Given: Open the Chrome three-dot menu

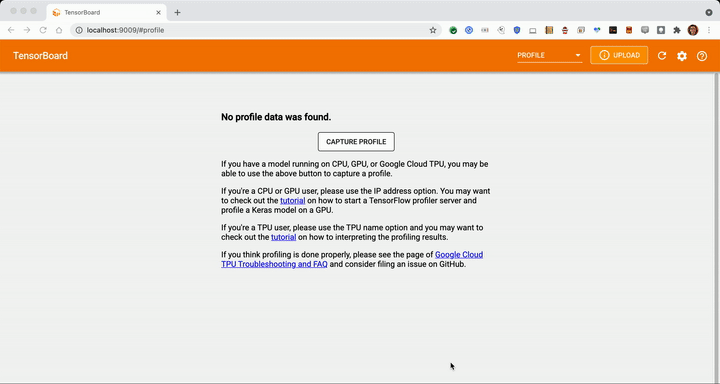Looking at the screenshot, I should click(x=709, y=30).
